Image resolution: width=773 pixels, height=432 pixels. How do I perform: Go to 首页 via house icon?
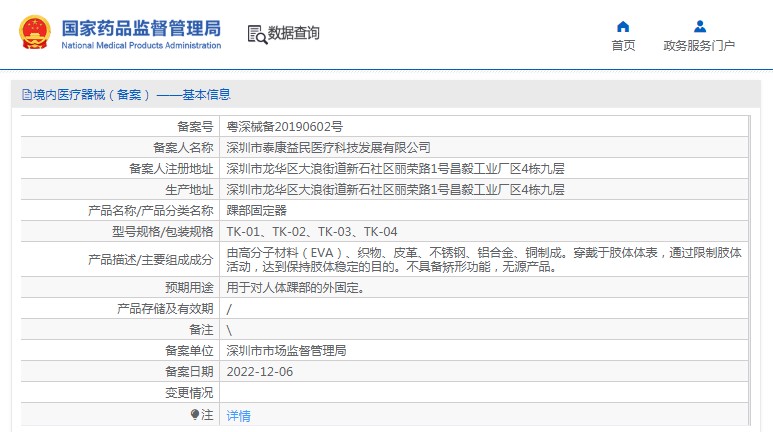tap(623, 26)
